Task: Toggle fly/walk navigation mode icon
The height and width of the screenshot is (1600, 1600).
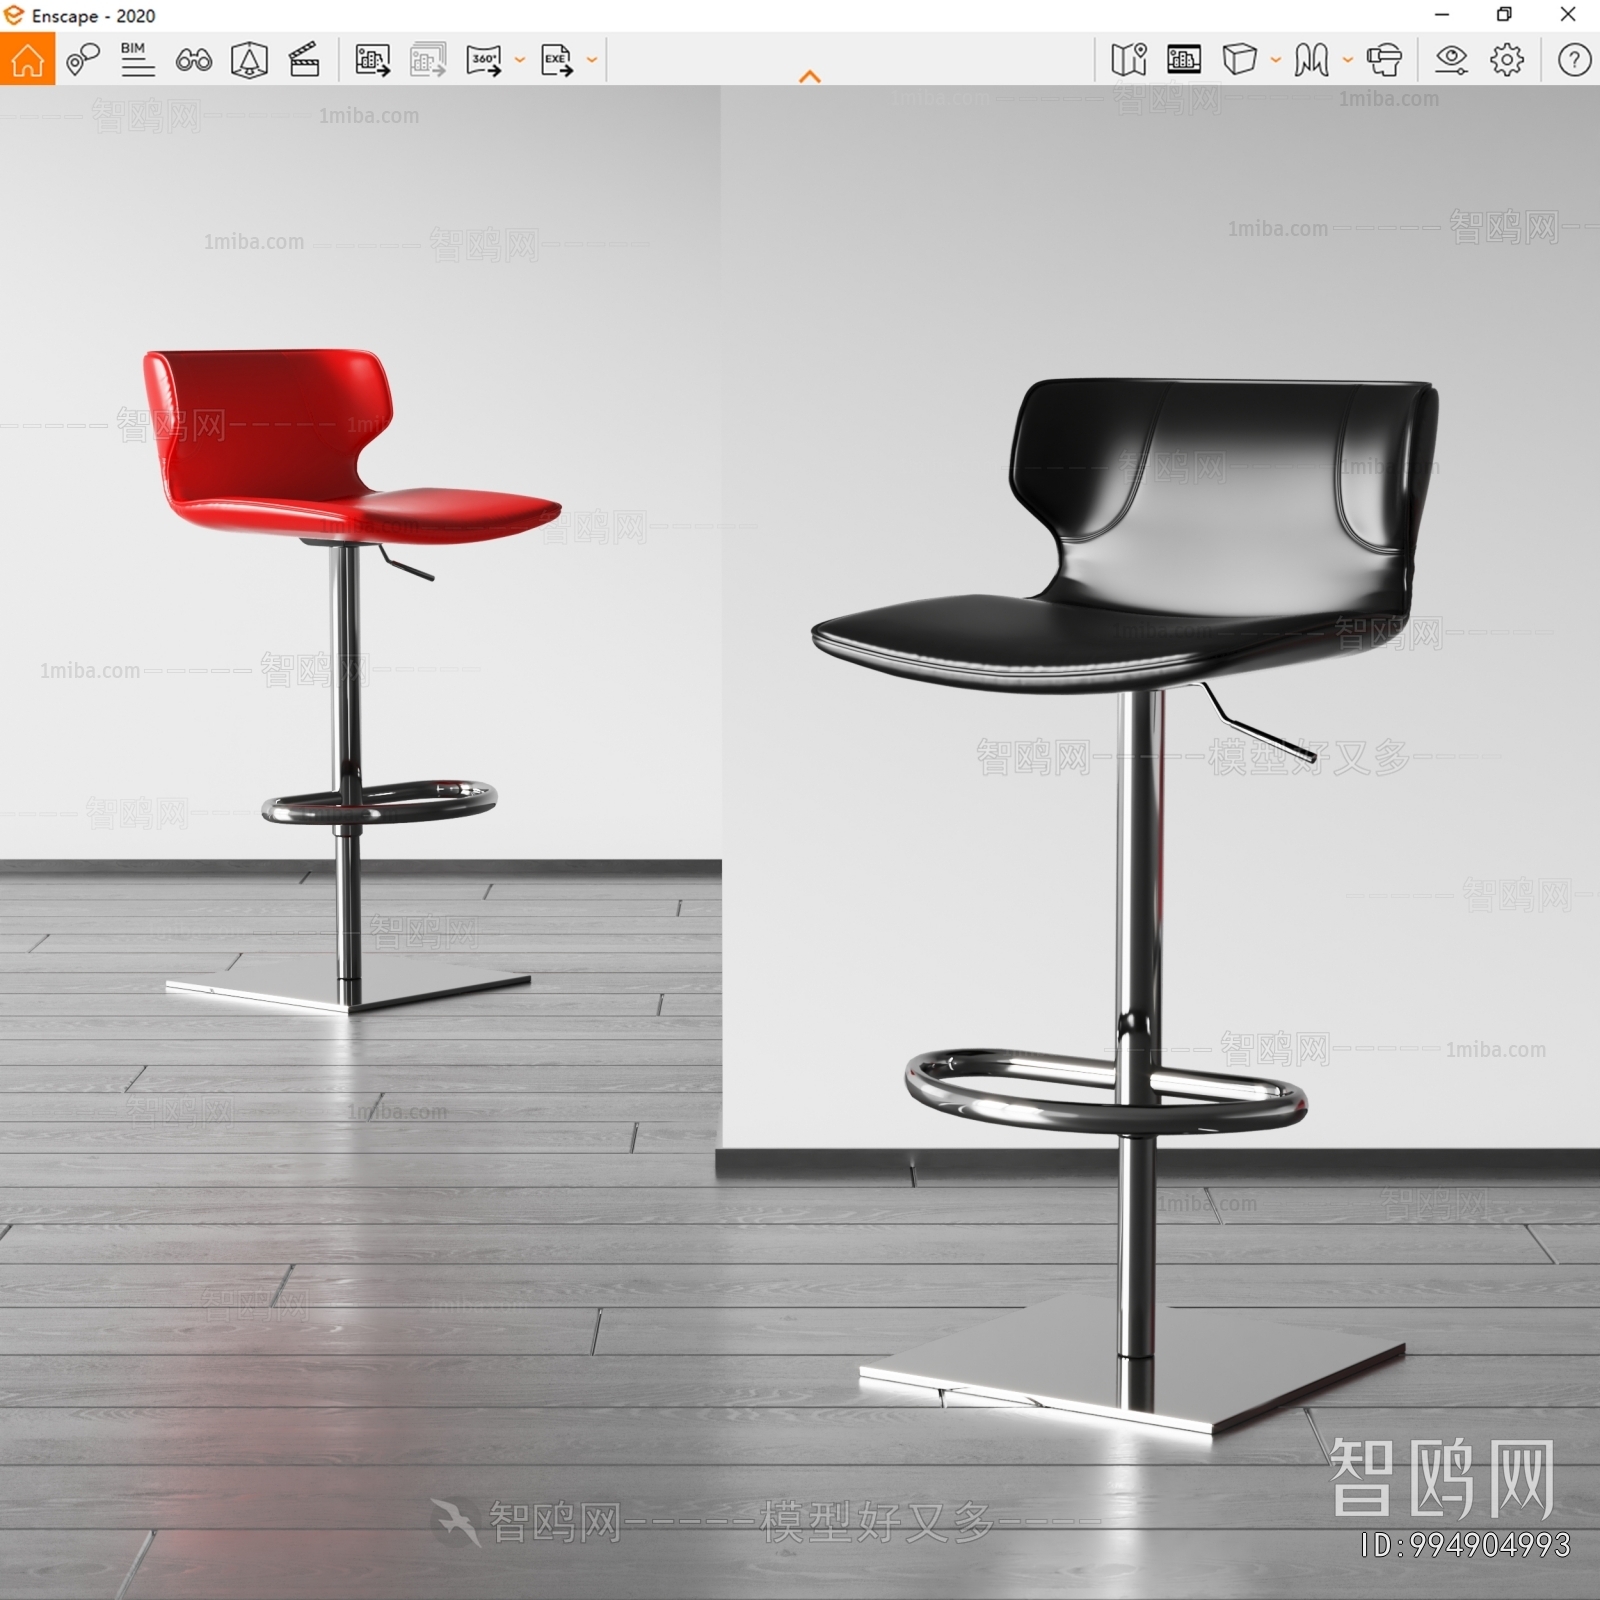Action: pyautogui.click(x=1311, y=60)
